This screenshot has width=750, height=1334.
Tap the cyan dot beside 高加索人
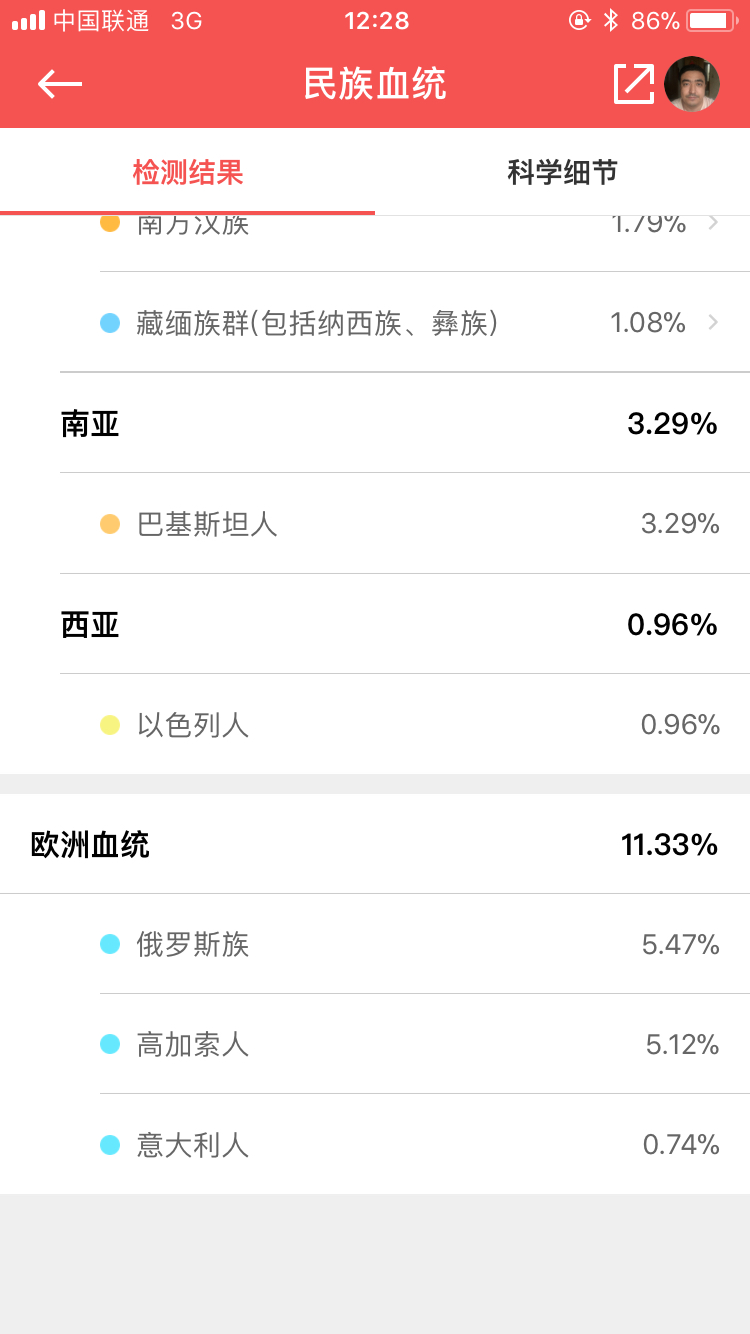110,1044
